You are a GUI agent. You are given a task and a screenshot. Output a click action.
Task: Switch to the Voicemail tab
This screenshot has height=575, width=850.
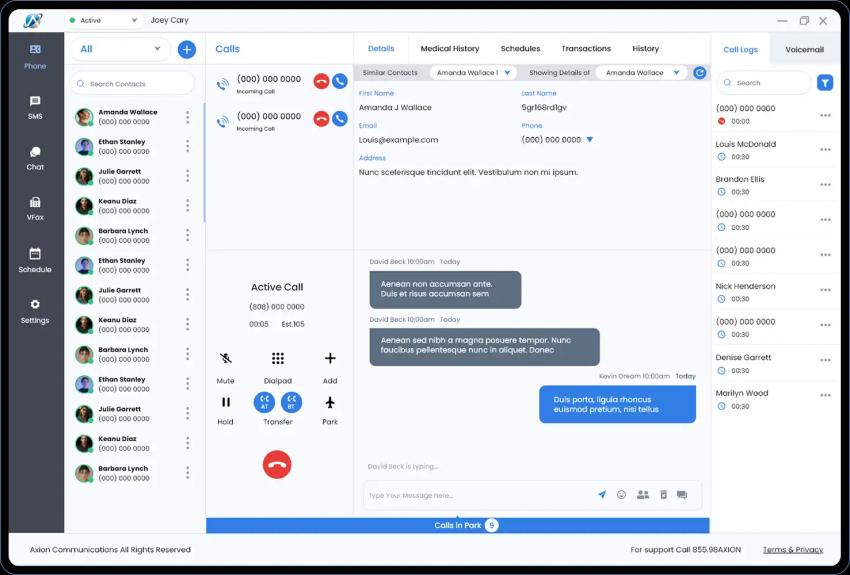804,49
